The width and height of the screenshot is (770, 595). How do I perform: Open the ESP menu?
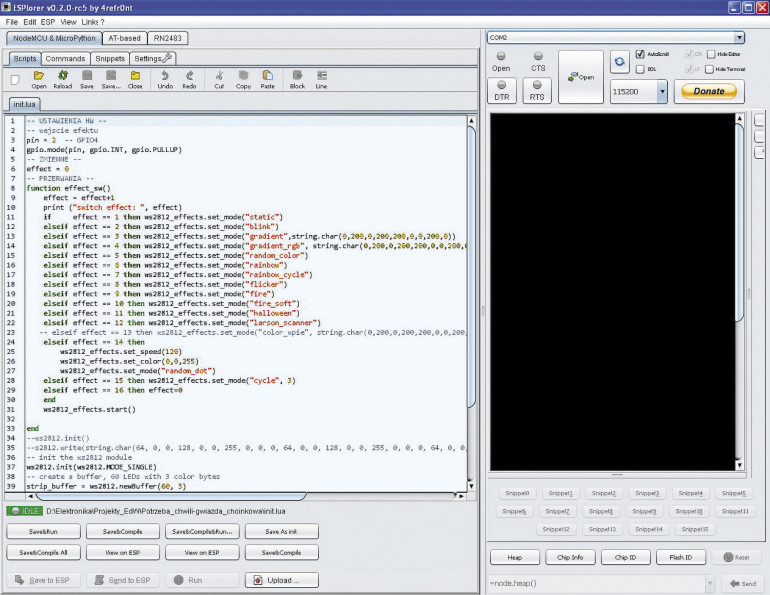click(47, 21)
